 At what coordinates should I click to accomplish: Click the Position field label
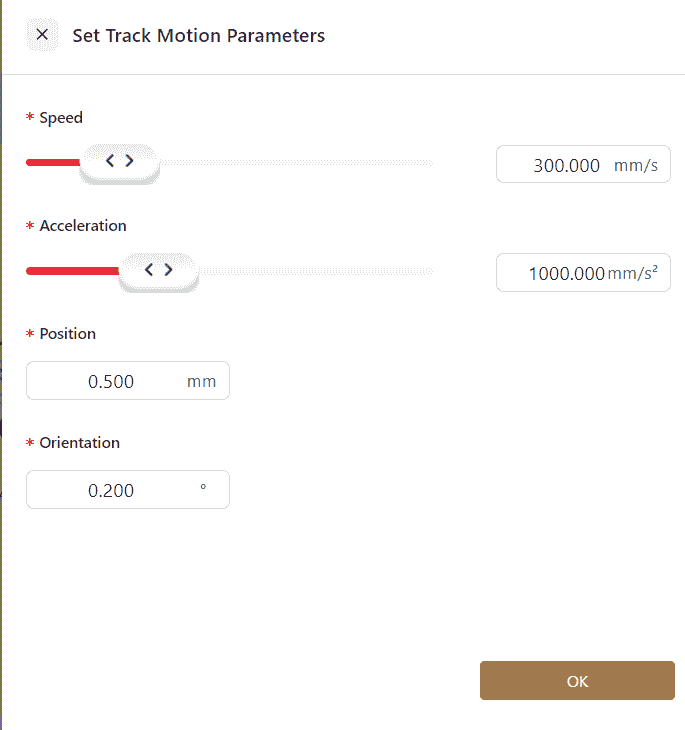point(68,334)
